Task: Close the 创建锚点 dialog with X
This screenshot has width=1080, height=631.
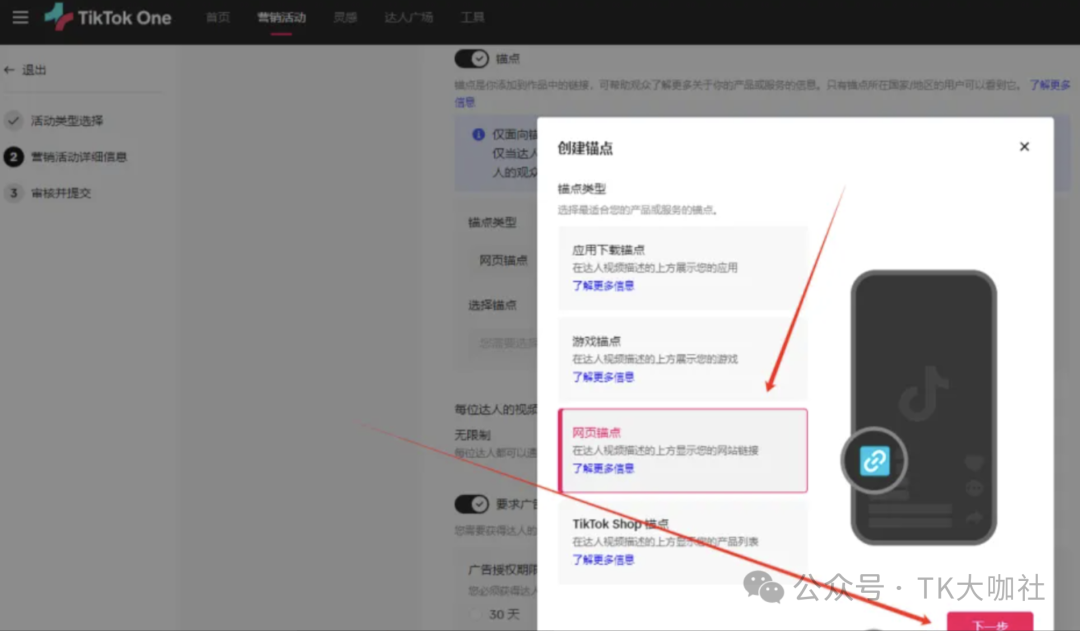Action: (x=1024, y=147)
